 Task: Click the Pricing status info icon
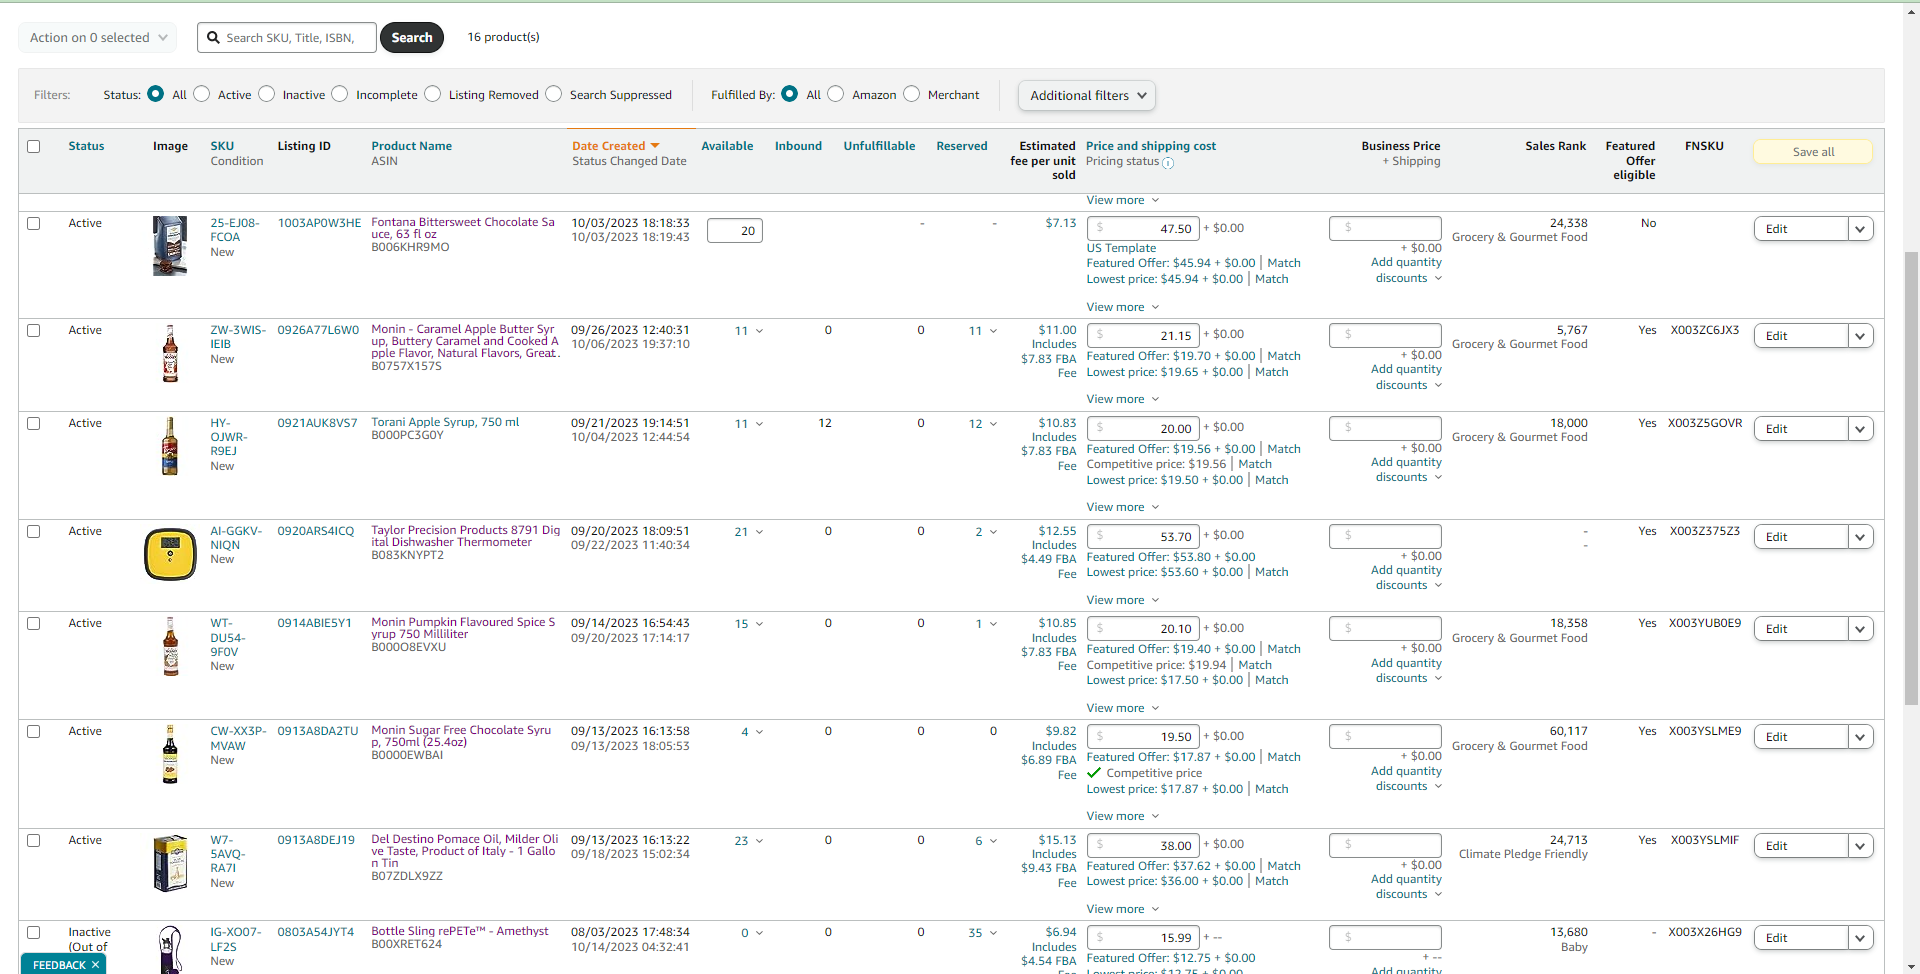1168,162
